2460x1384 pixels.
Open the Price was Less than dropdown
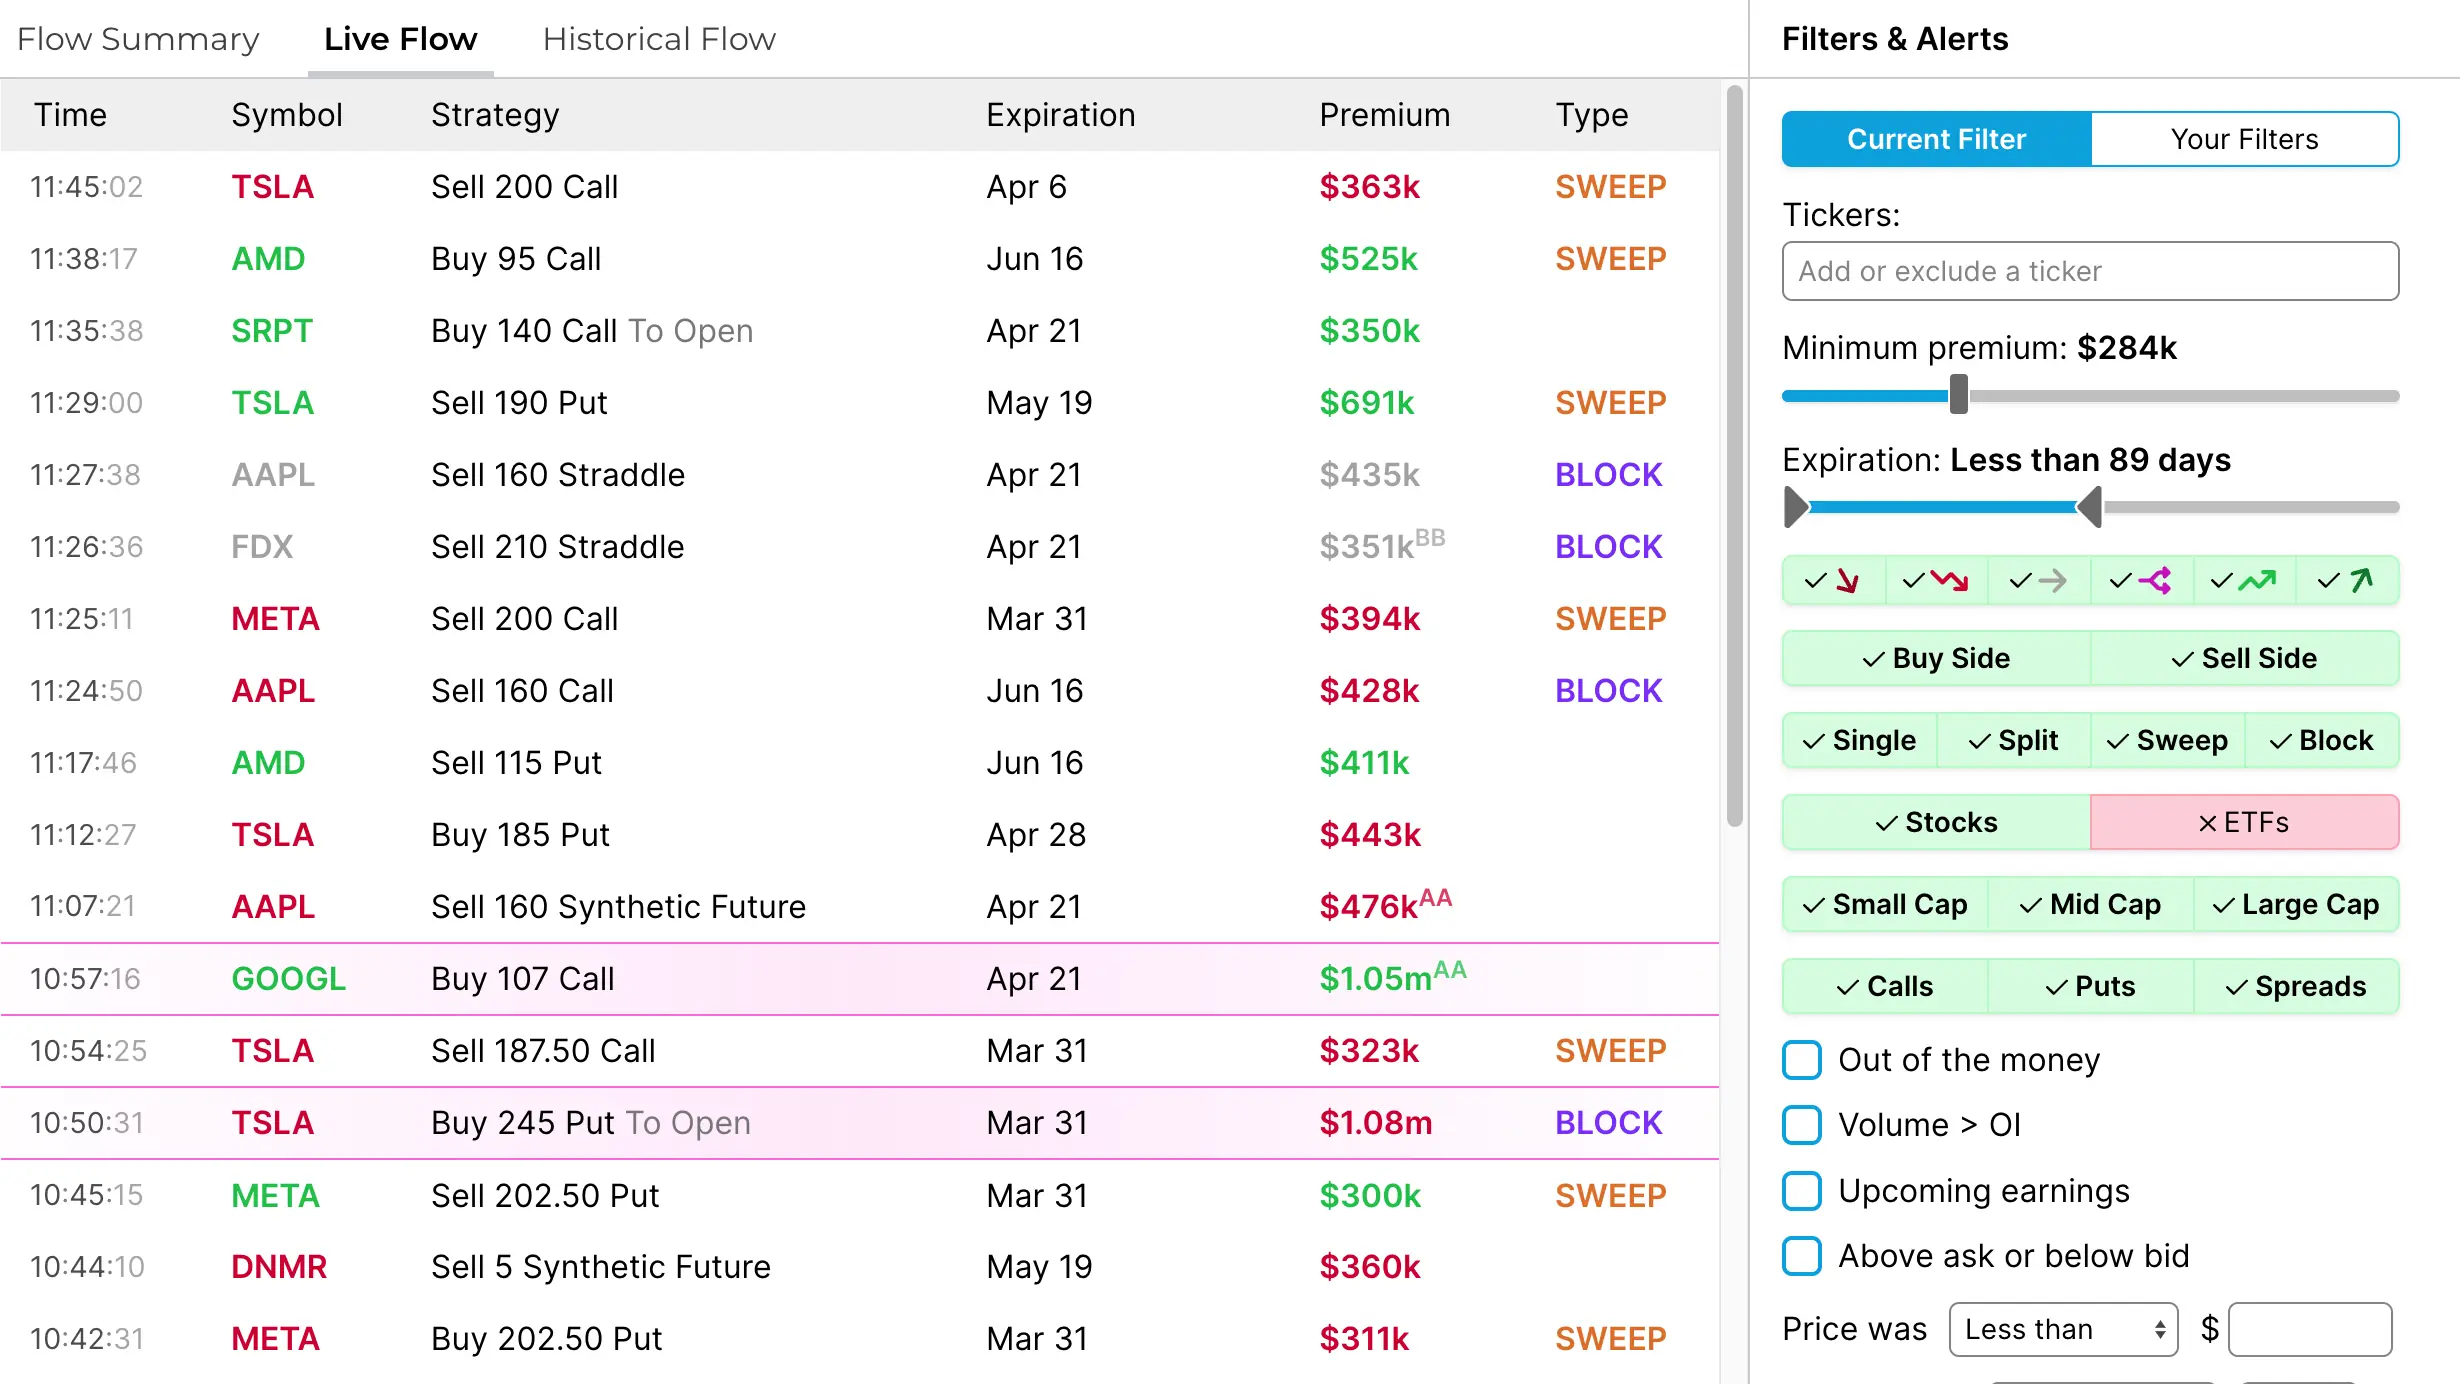(2063, 1329)
